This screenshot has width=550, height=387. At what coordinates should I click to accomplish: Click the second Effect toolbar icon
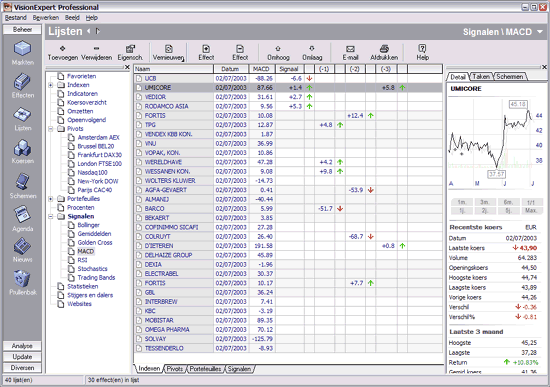coord(240,53)
